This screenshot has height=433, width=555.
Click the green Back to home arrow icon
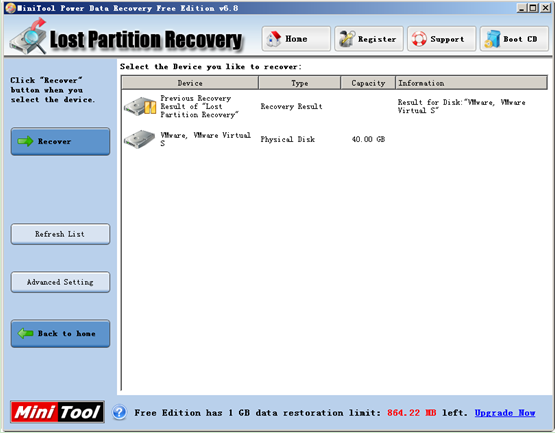point(25,333)
